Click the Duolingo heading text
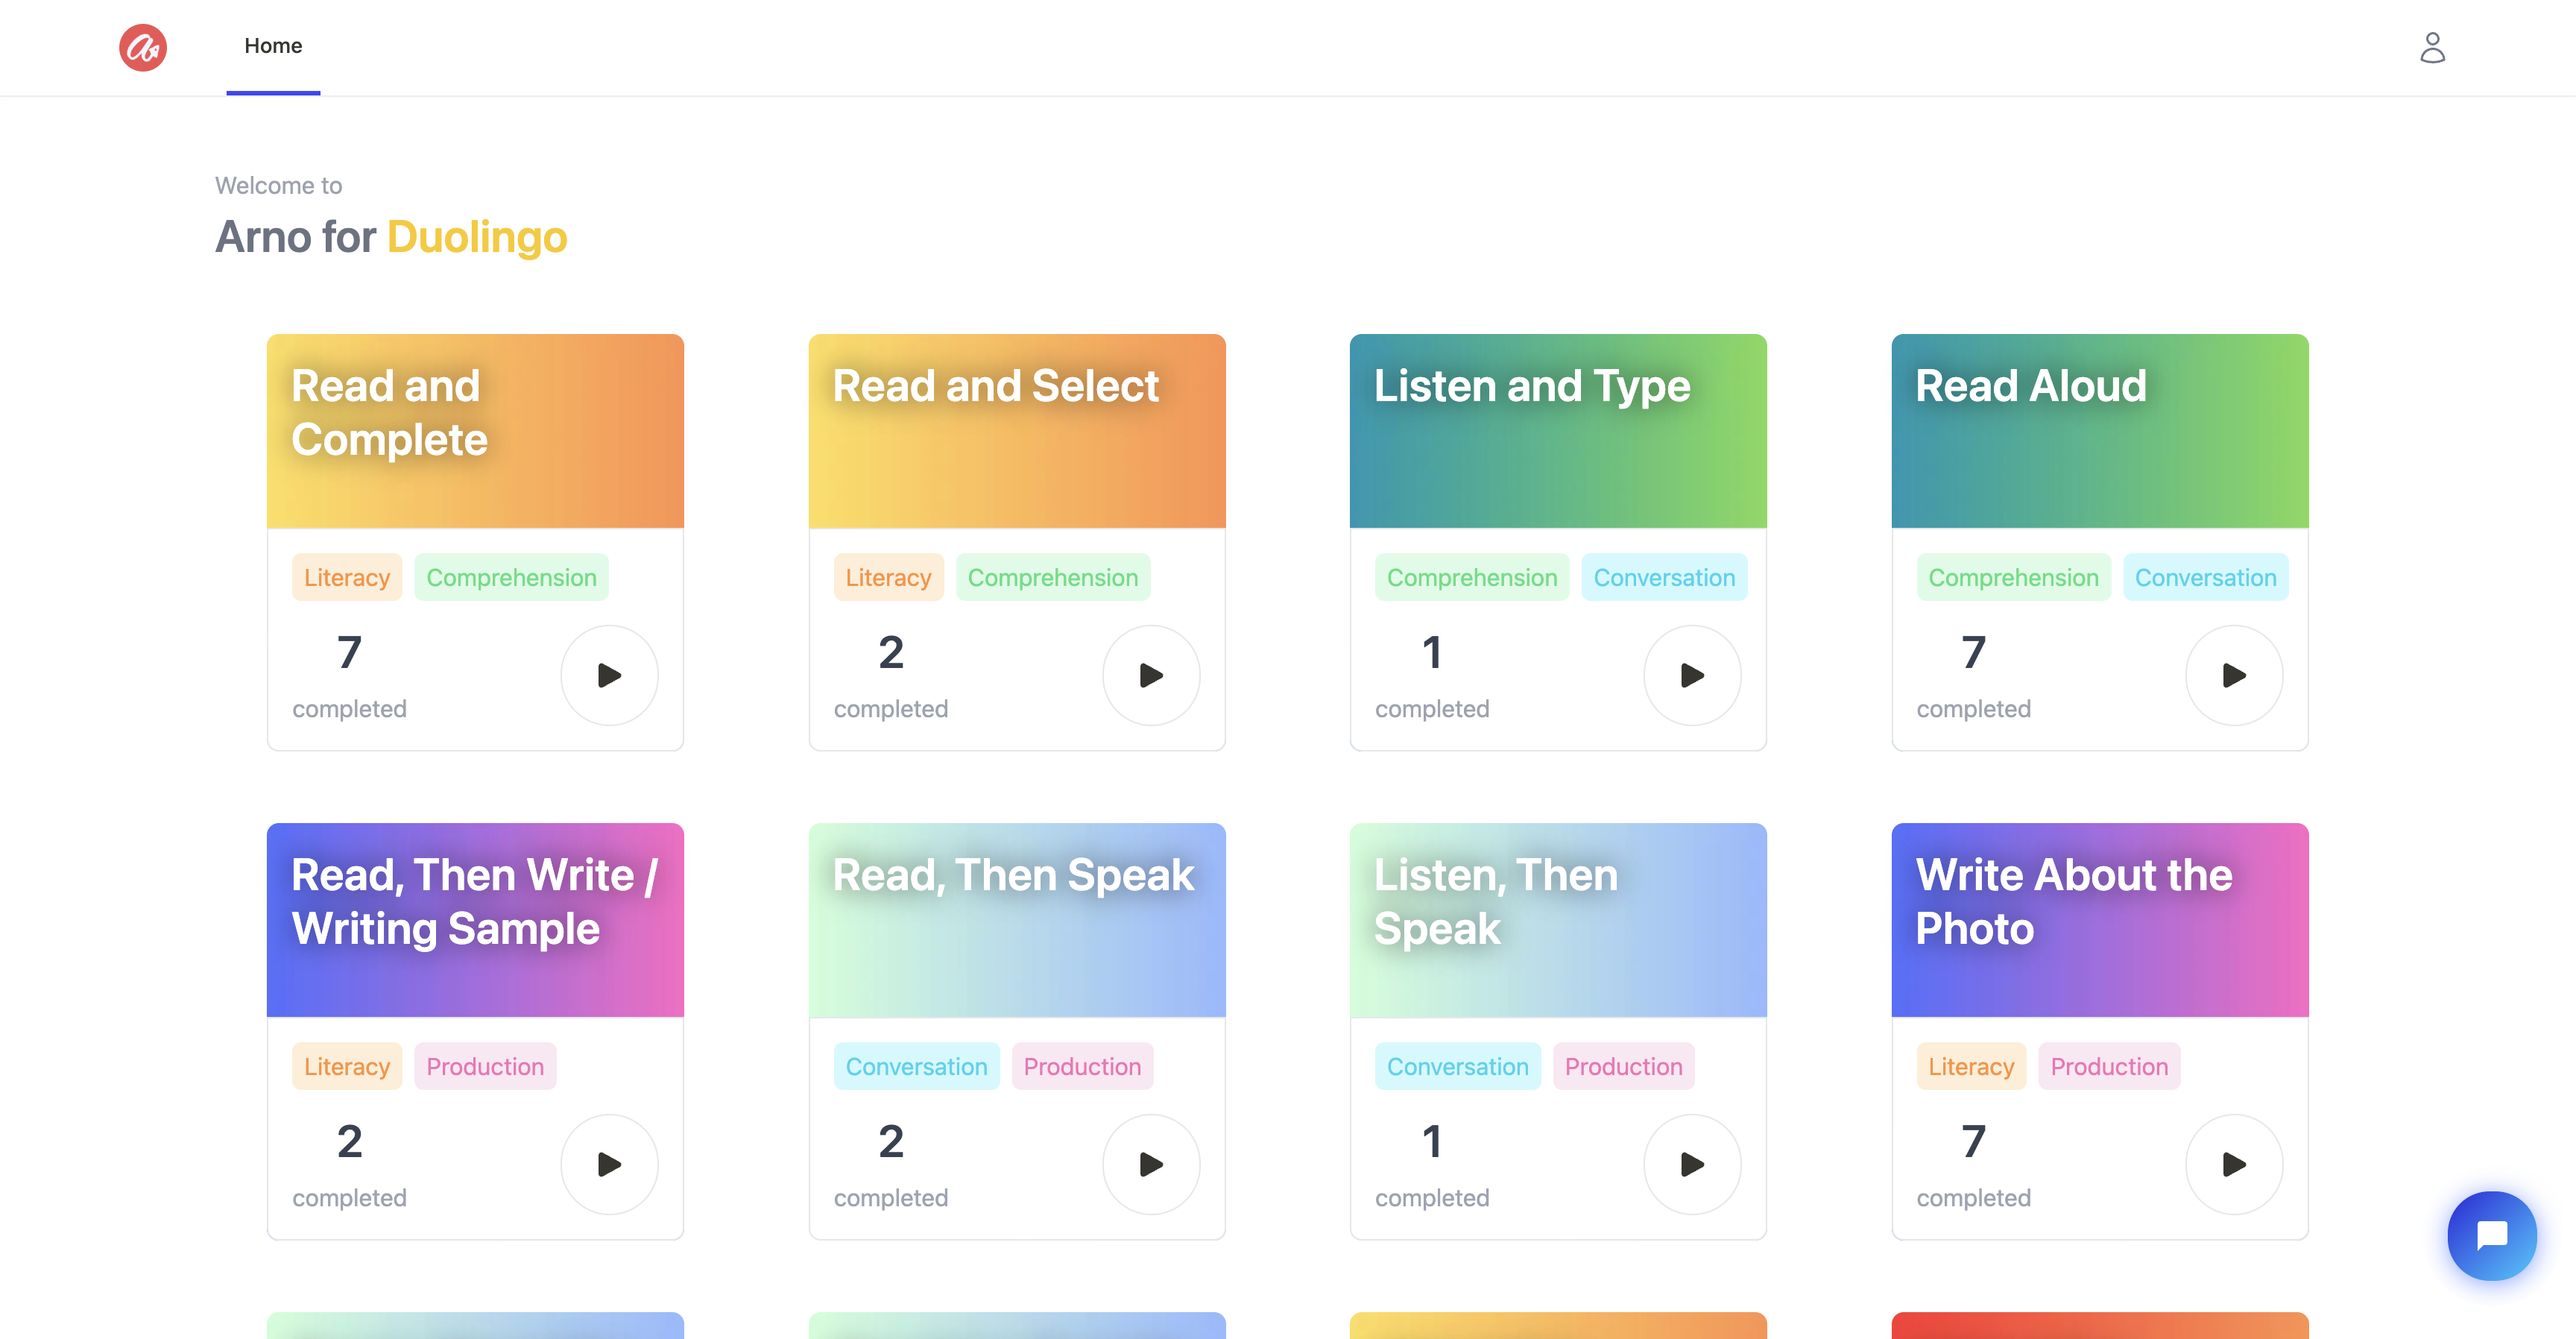 (x=477, y=237)
